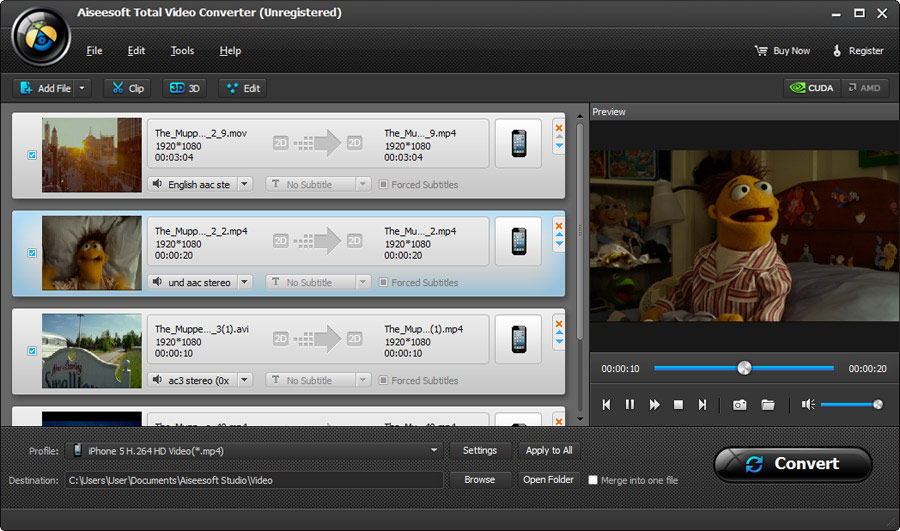Open the Help menu
900x531 pixels.
(230, 51)
